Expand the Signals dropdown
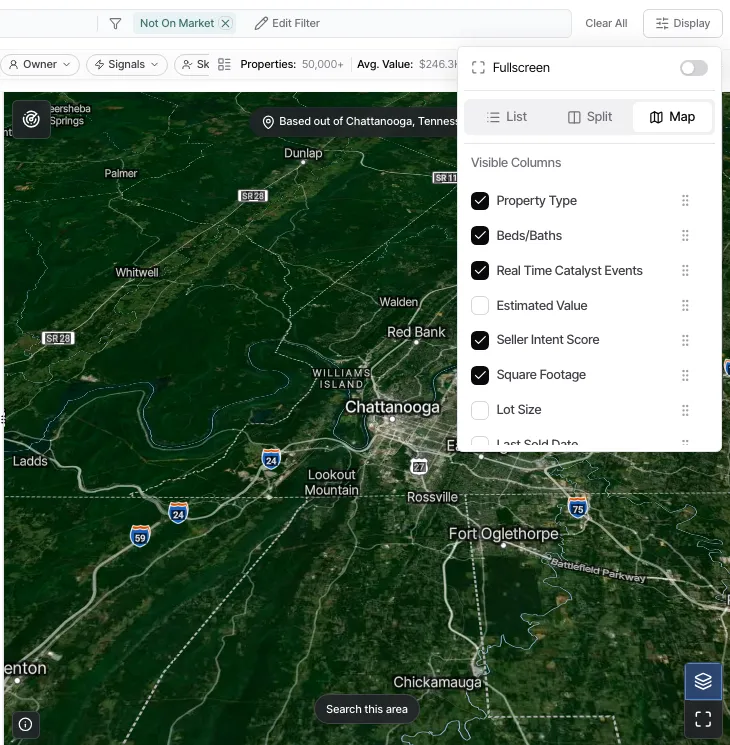Screen dimensions: 730x745 (x=126, y=64)
